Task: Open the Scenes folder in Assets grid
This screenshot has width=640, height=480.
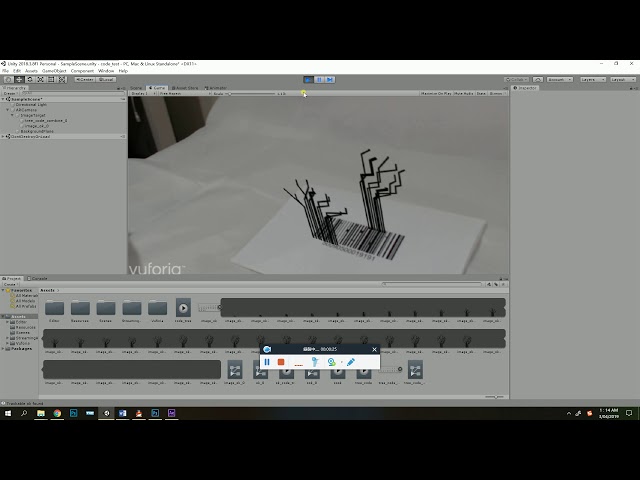Action: click(106, 308)
